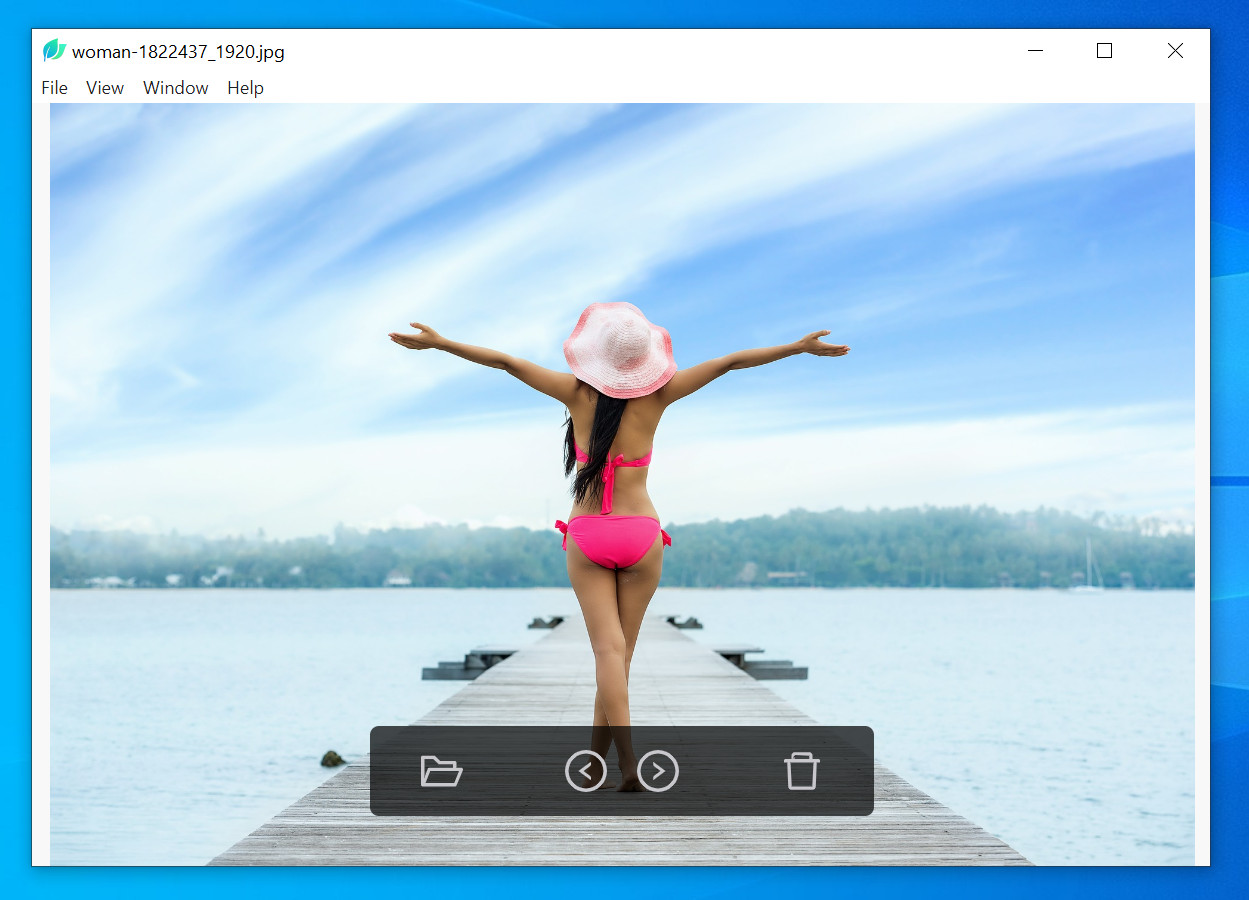The height and width of the screenshot is (900, 1249).
Task: Open the Window menu
Action: click(x=176, y=88)
